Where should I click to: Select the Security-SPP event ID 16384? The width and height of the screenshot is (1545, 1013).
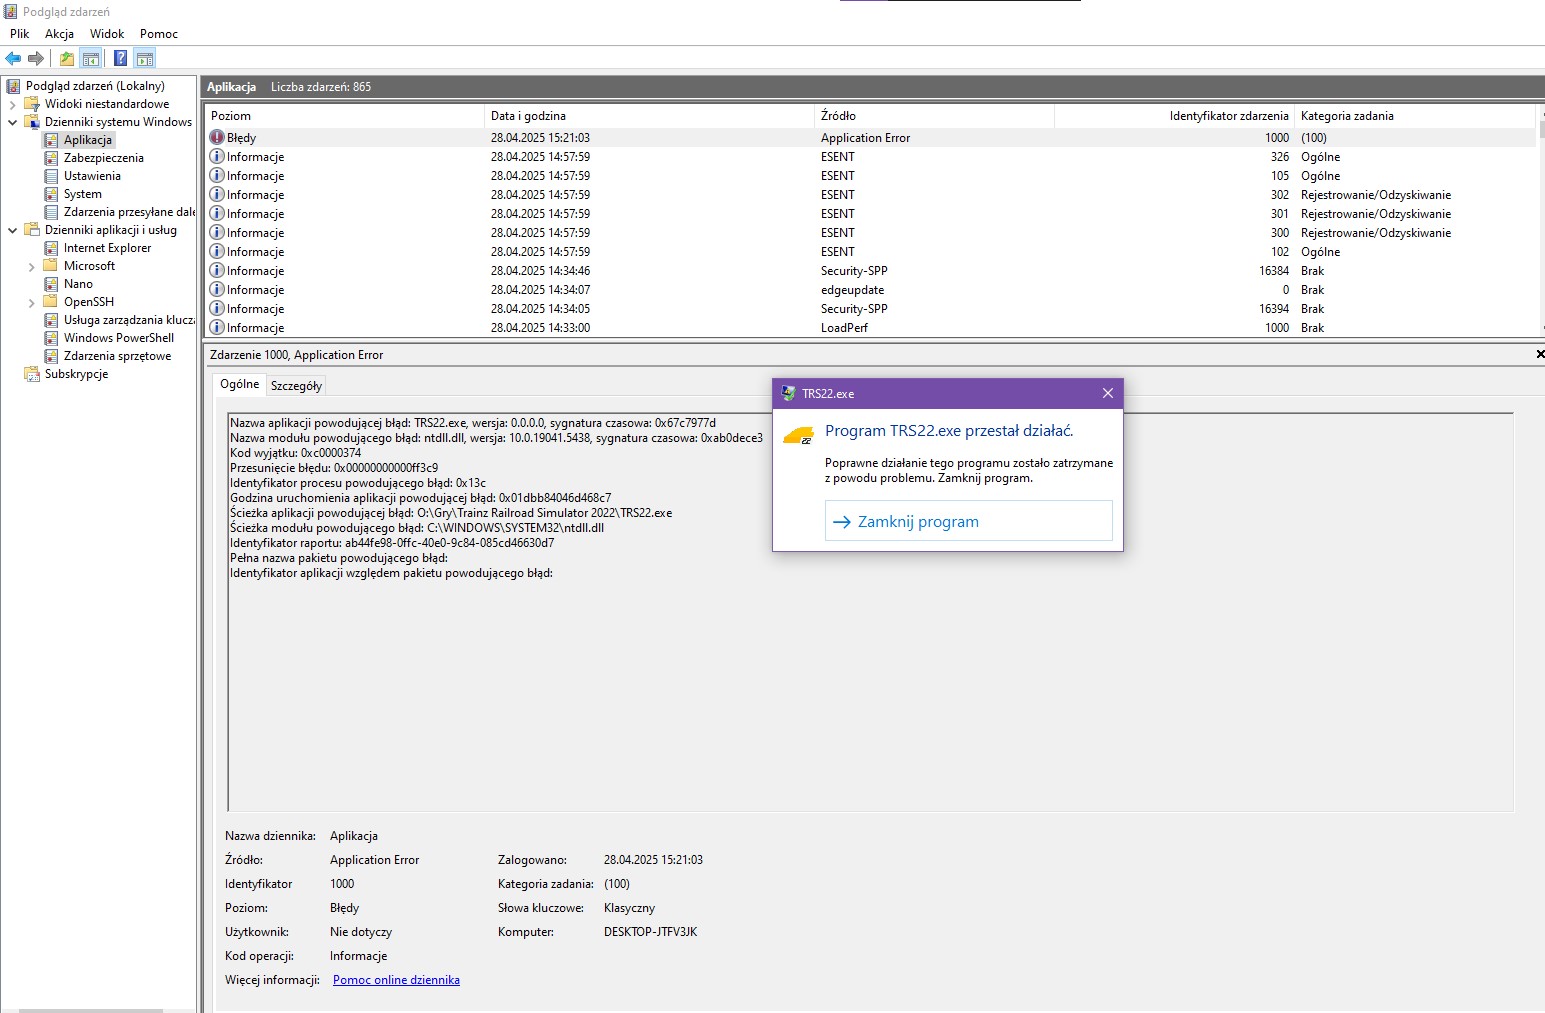click(x=870, y=271)
